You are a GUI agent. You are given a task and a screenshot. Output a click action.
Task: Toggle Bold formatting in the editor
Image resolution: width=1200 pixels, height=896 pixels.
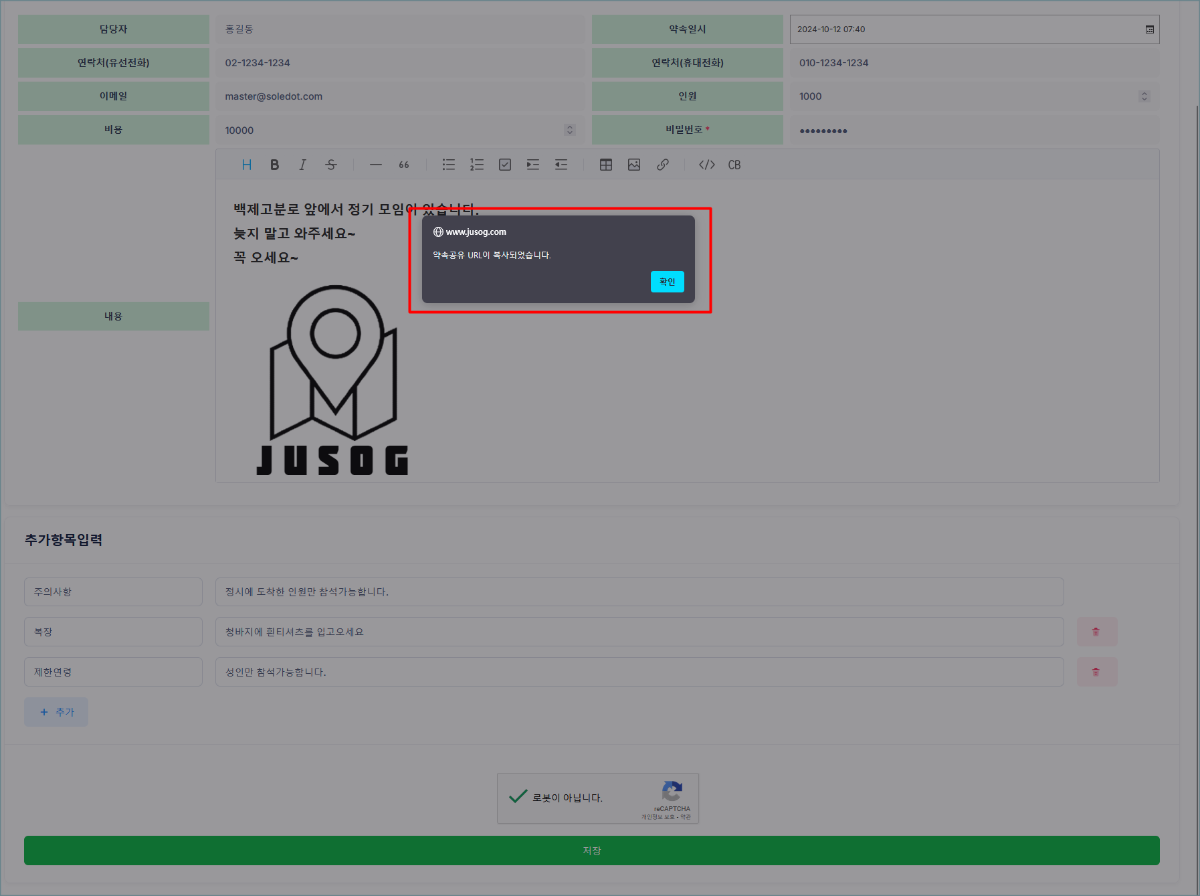[275, 165]
